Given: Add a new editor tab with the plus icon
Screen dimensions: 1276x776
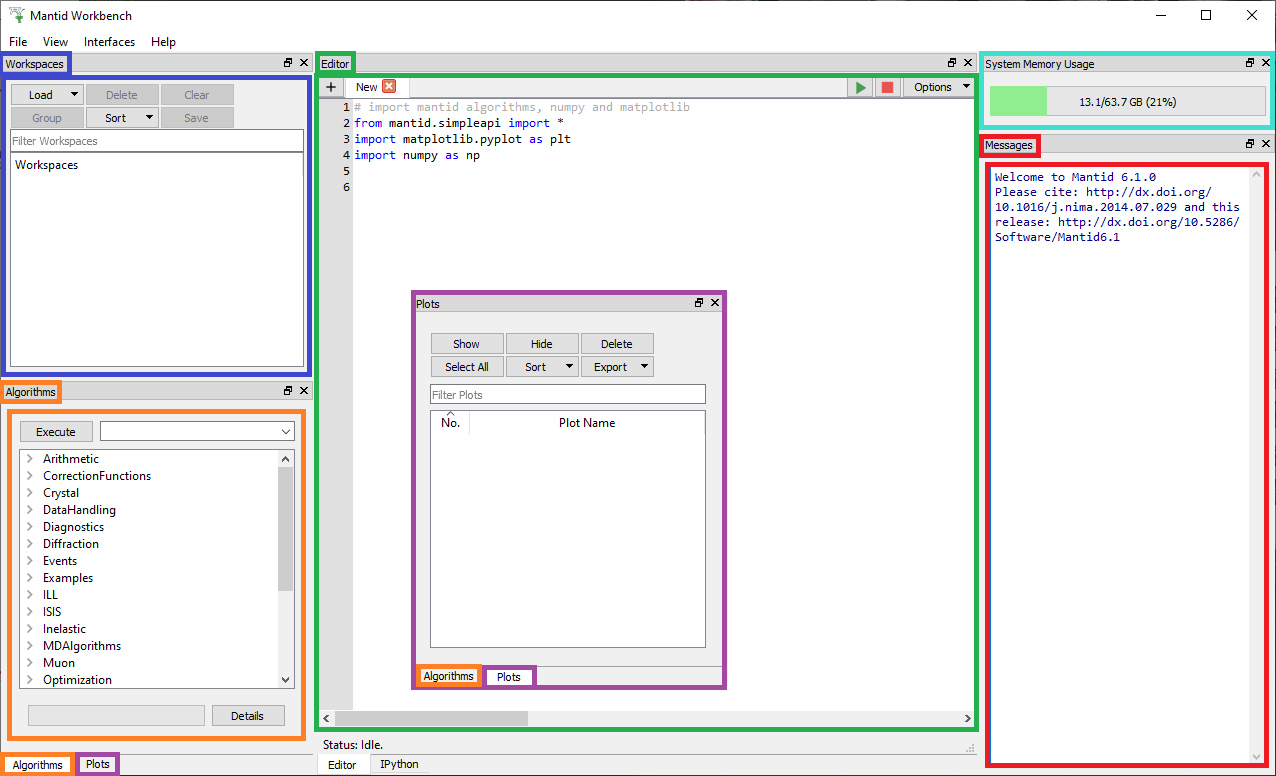Looking at the screenshot, I should [x=331, y=87].
